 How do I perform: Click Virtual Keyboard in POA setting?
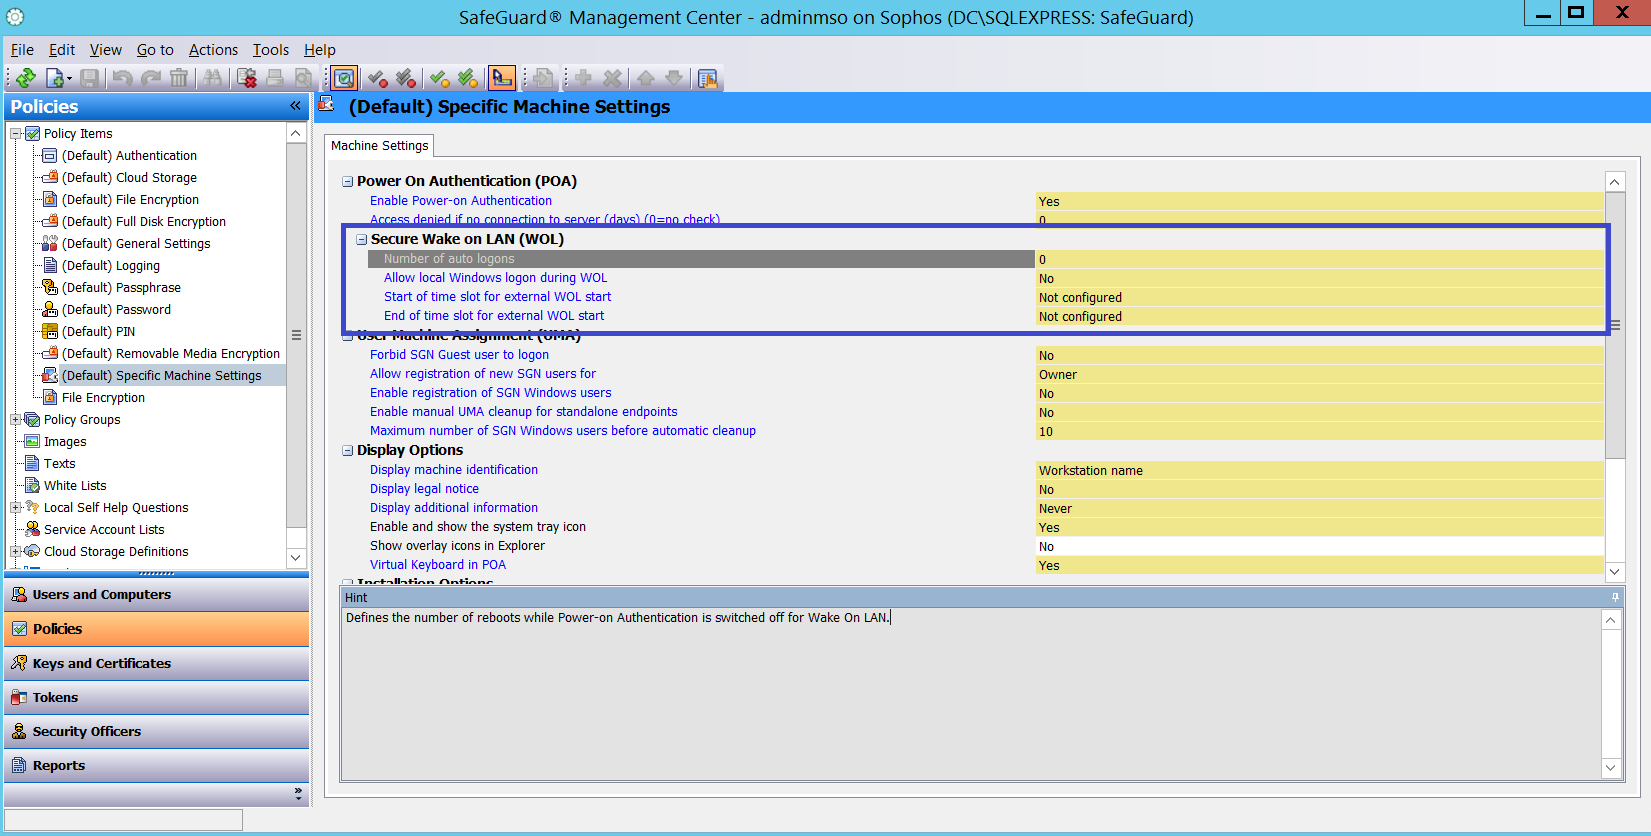(x=438, y=565)
